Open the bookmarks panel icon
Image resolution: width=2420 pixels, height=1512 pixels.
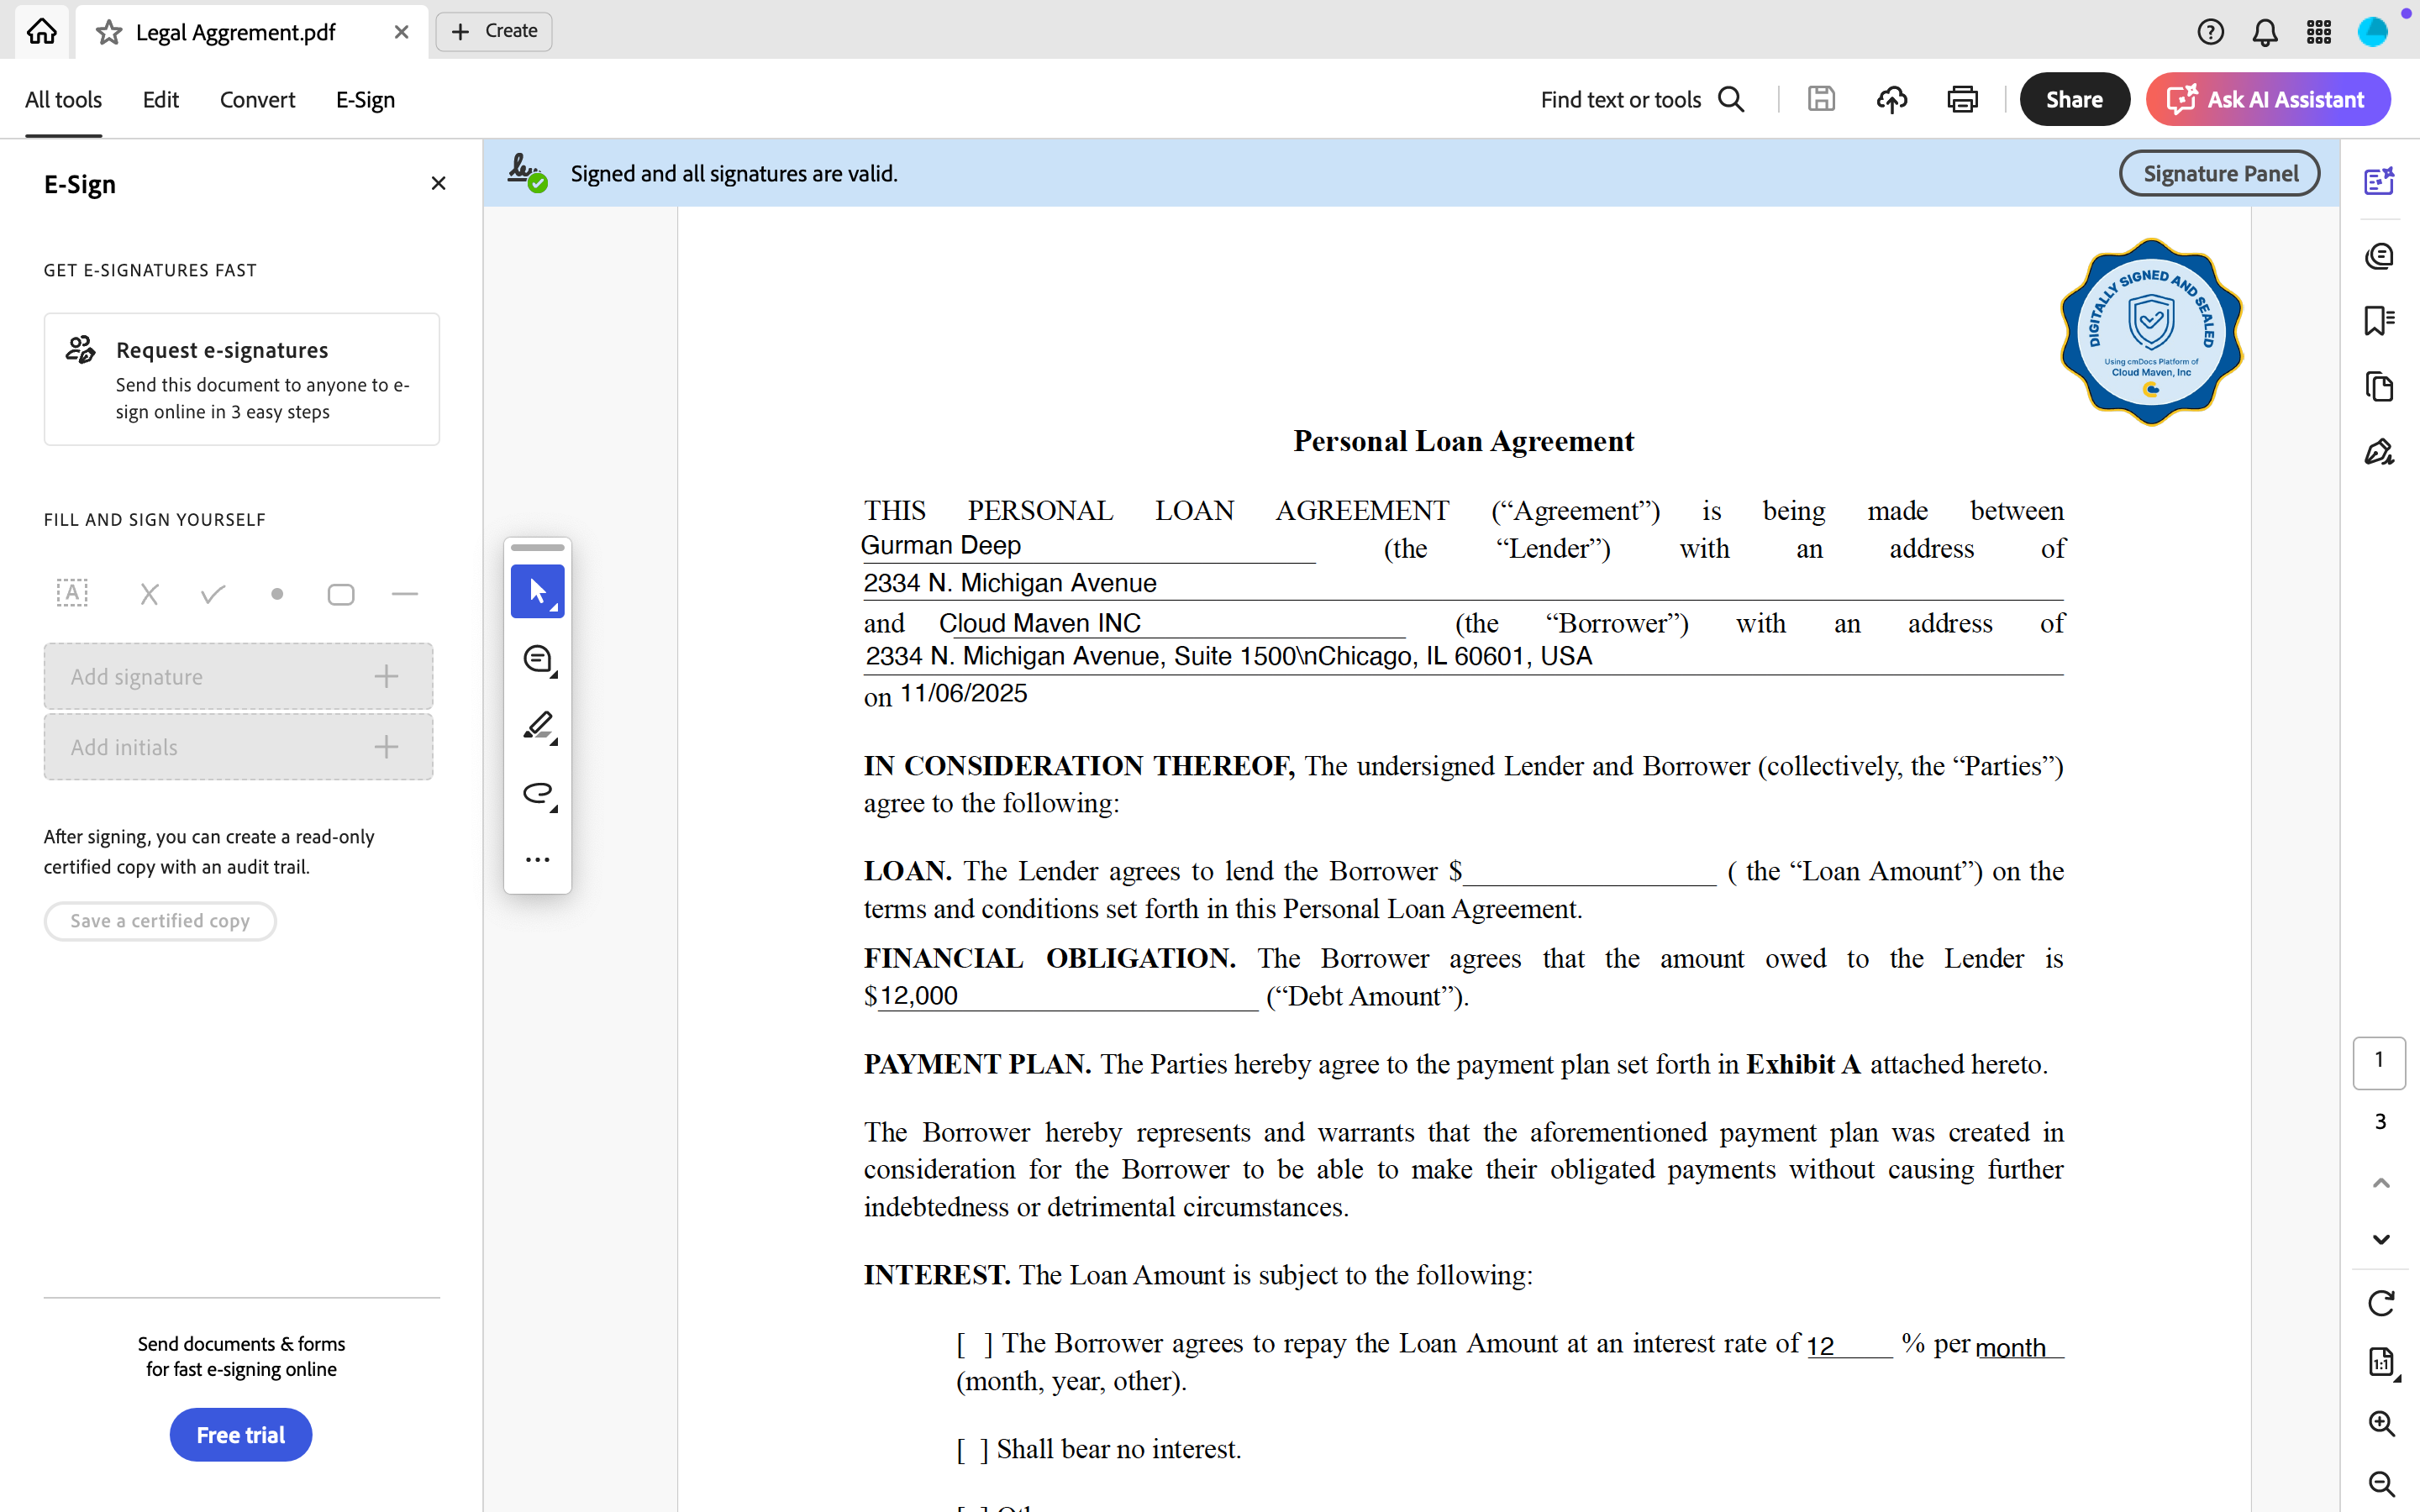[2380, 321]
